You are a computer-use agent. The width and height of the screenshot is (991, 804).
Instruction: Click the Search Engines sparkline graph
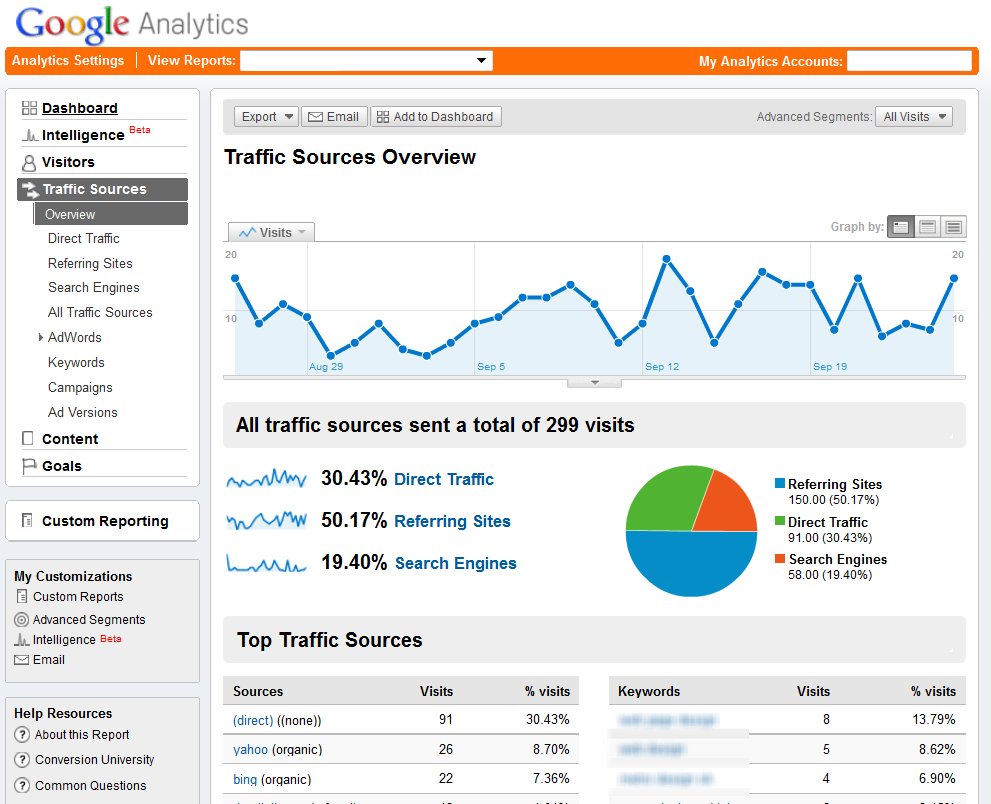point(267,563)
